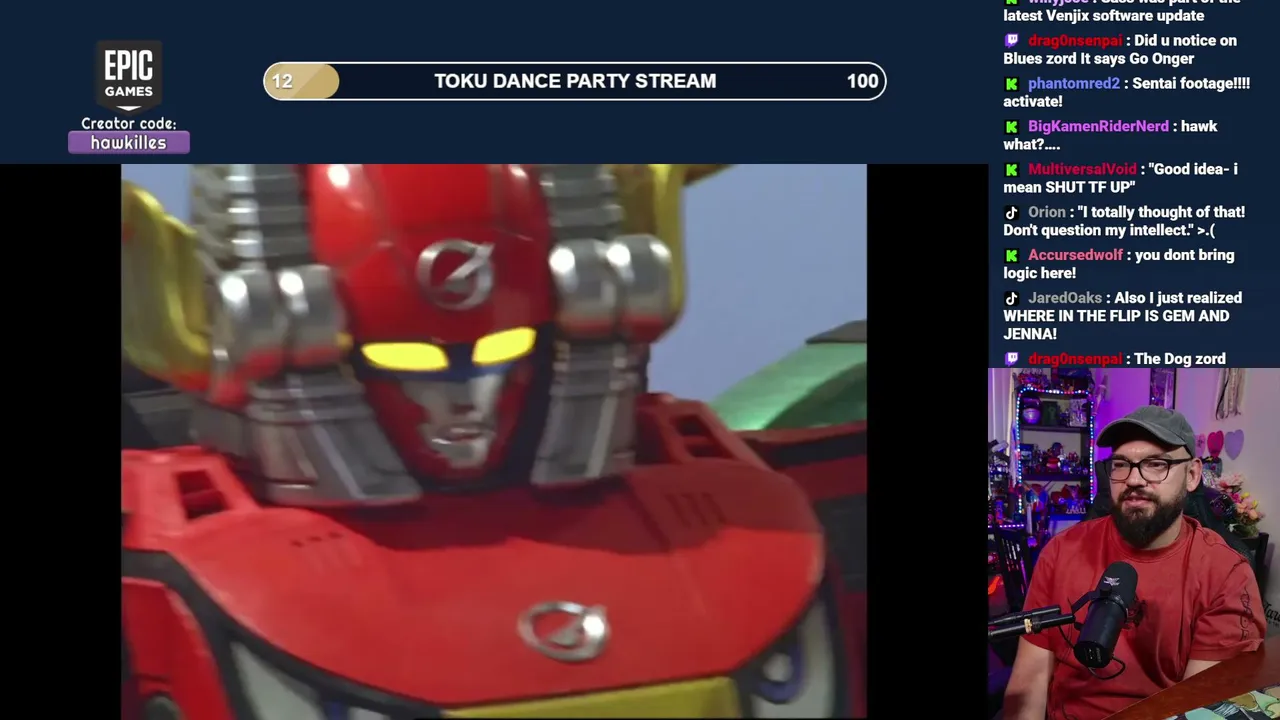Open the Accursedwolf username

[x=1075, y=256]
